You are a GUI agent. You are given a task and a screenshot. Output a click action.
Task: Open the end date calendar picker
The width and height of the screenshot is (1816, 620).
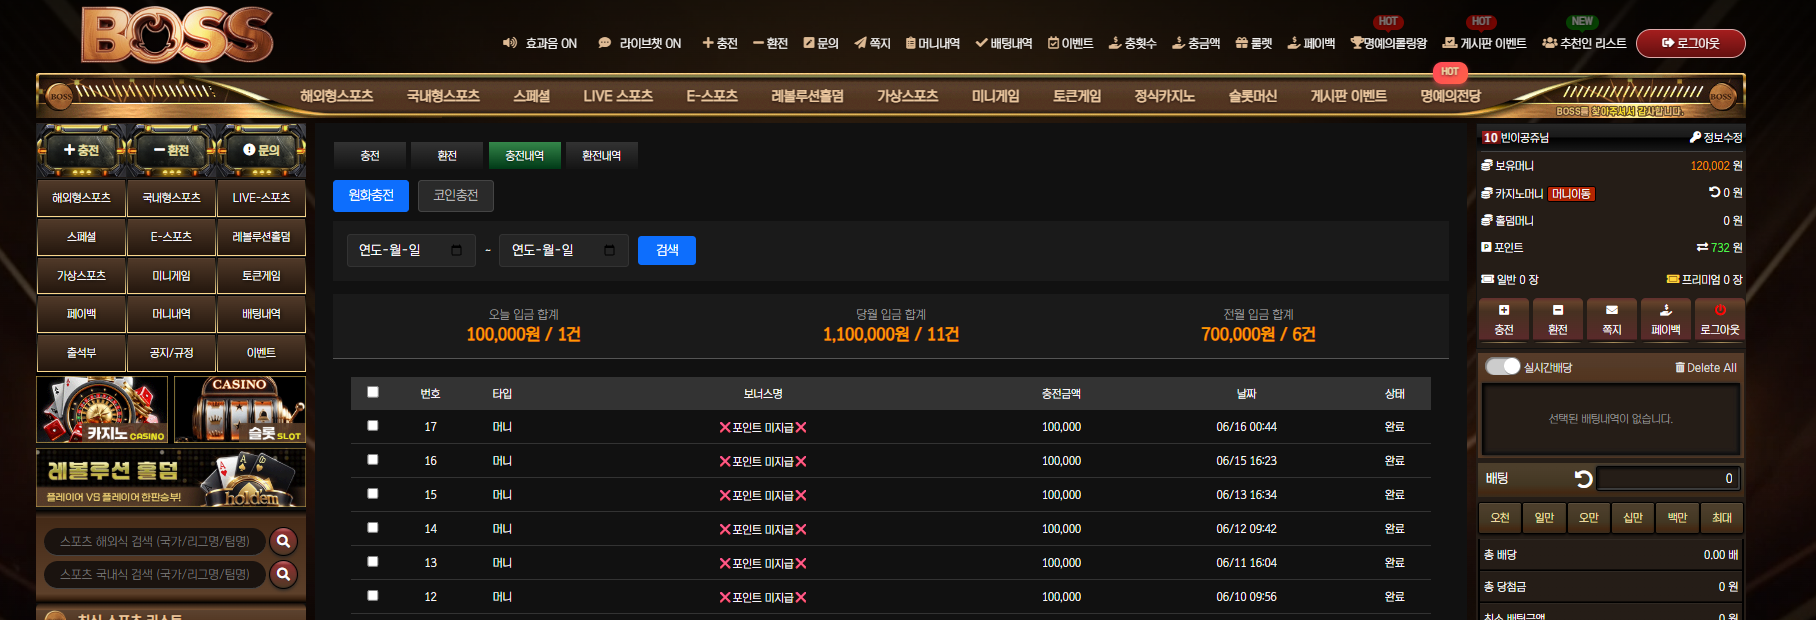610,250
